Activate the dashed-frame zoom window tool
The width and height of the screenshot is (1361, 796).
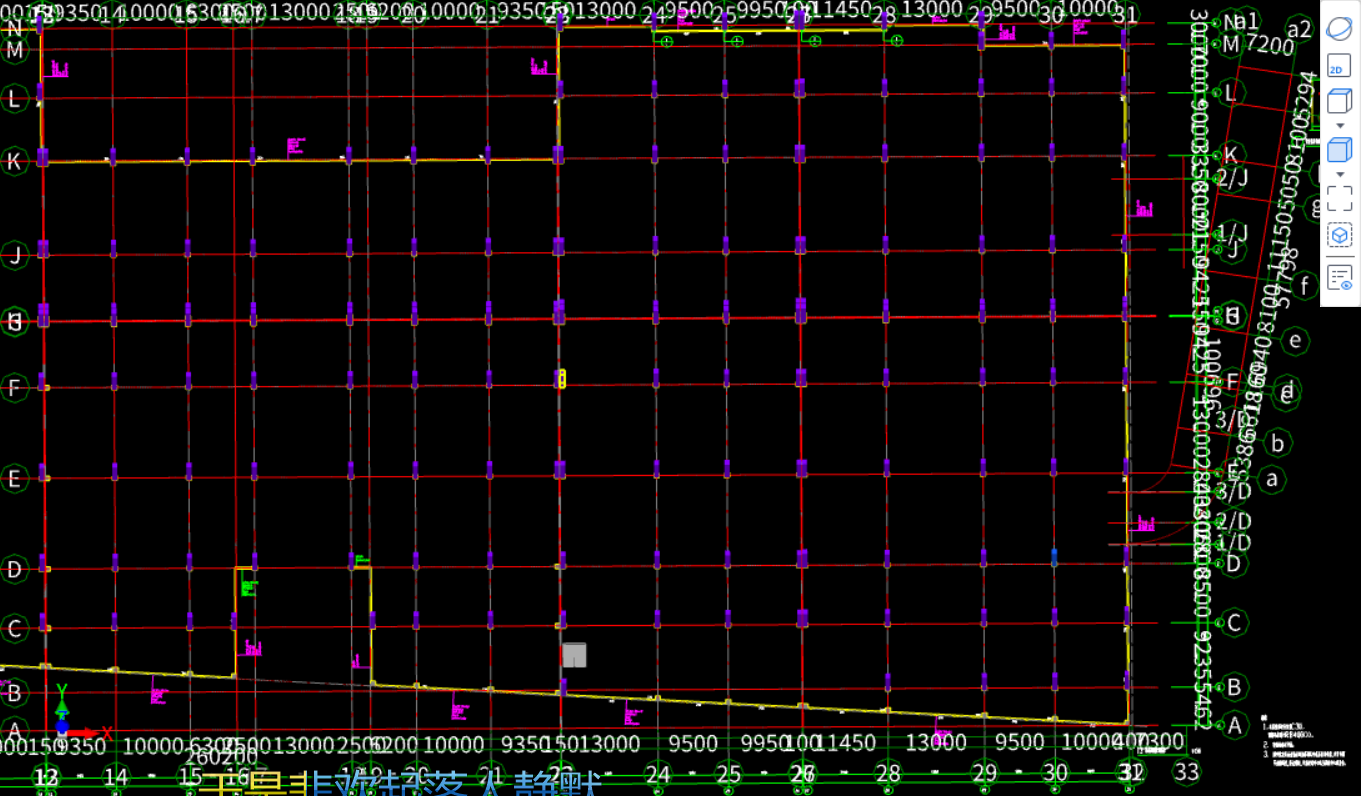coord(1339,198)
